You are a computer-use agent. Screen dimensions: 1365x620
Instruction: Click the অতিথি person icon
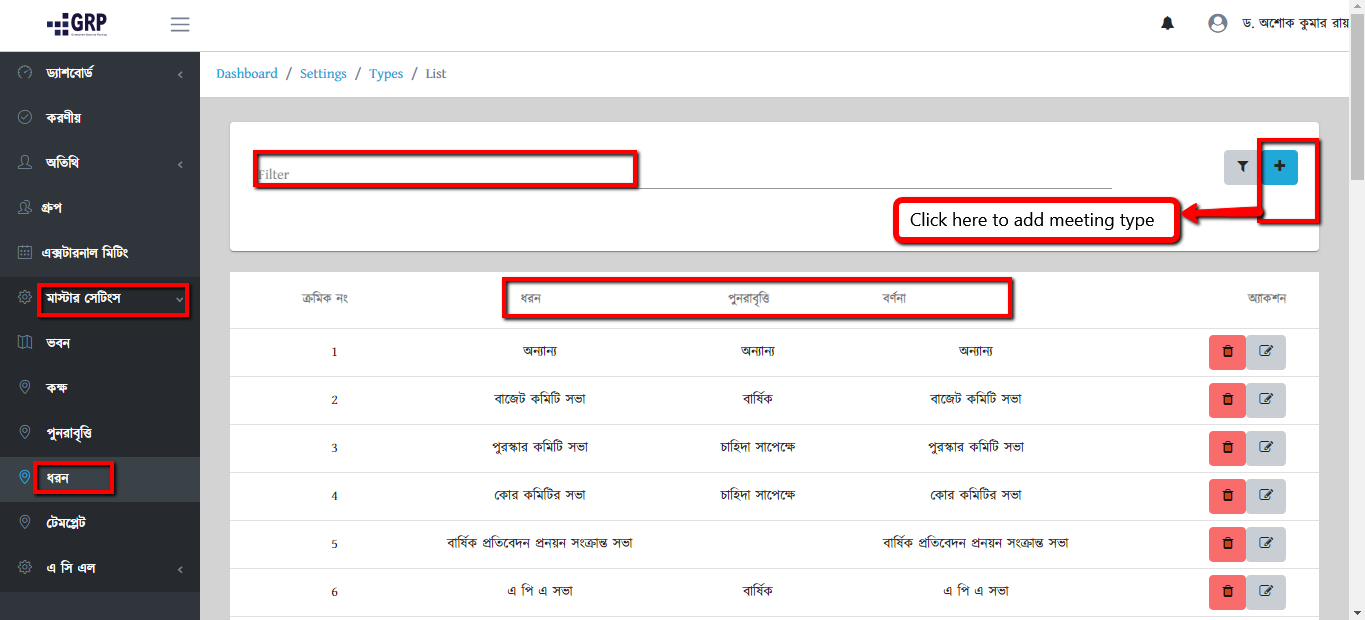25,162
